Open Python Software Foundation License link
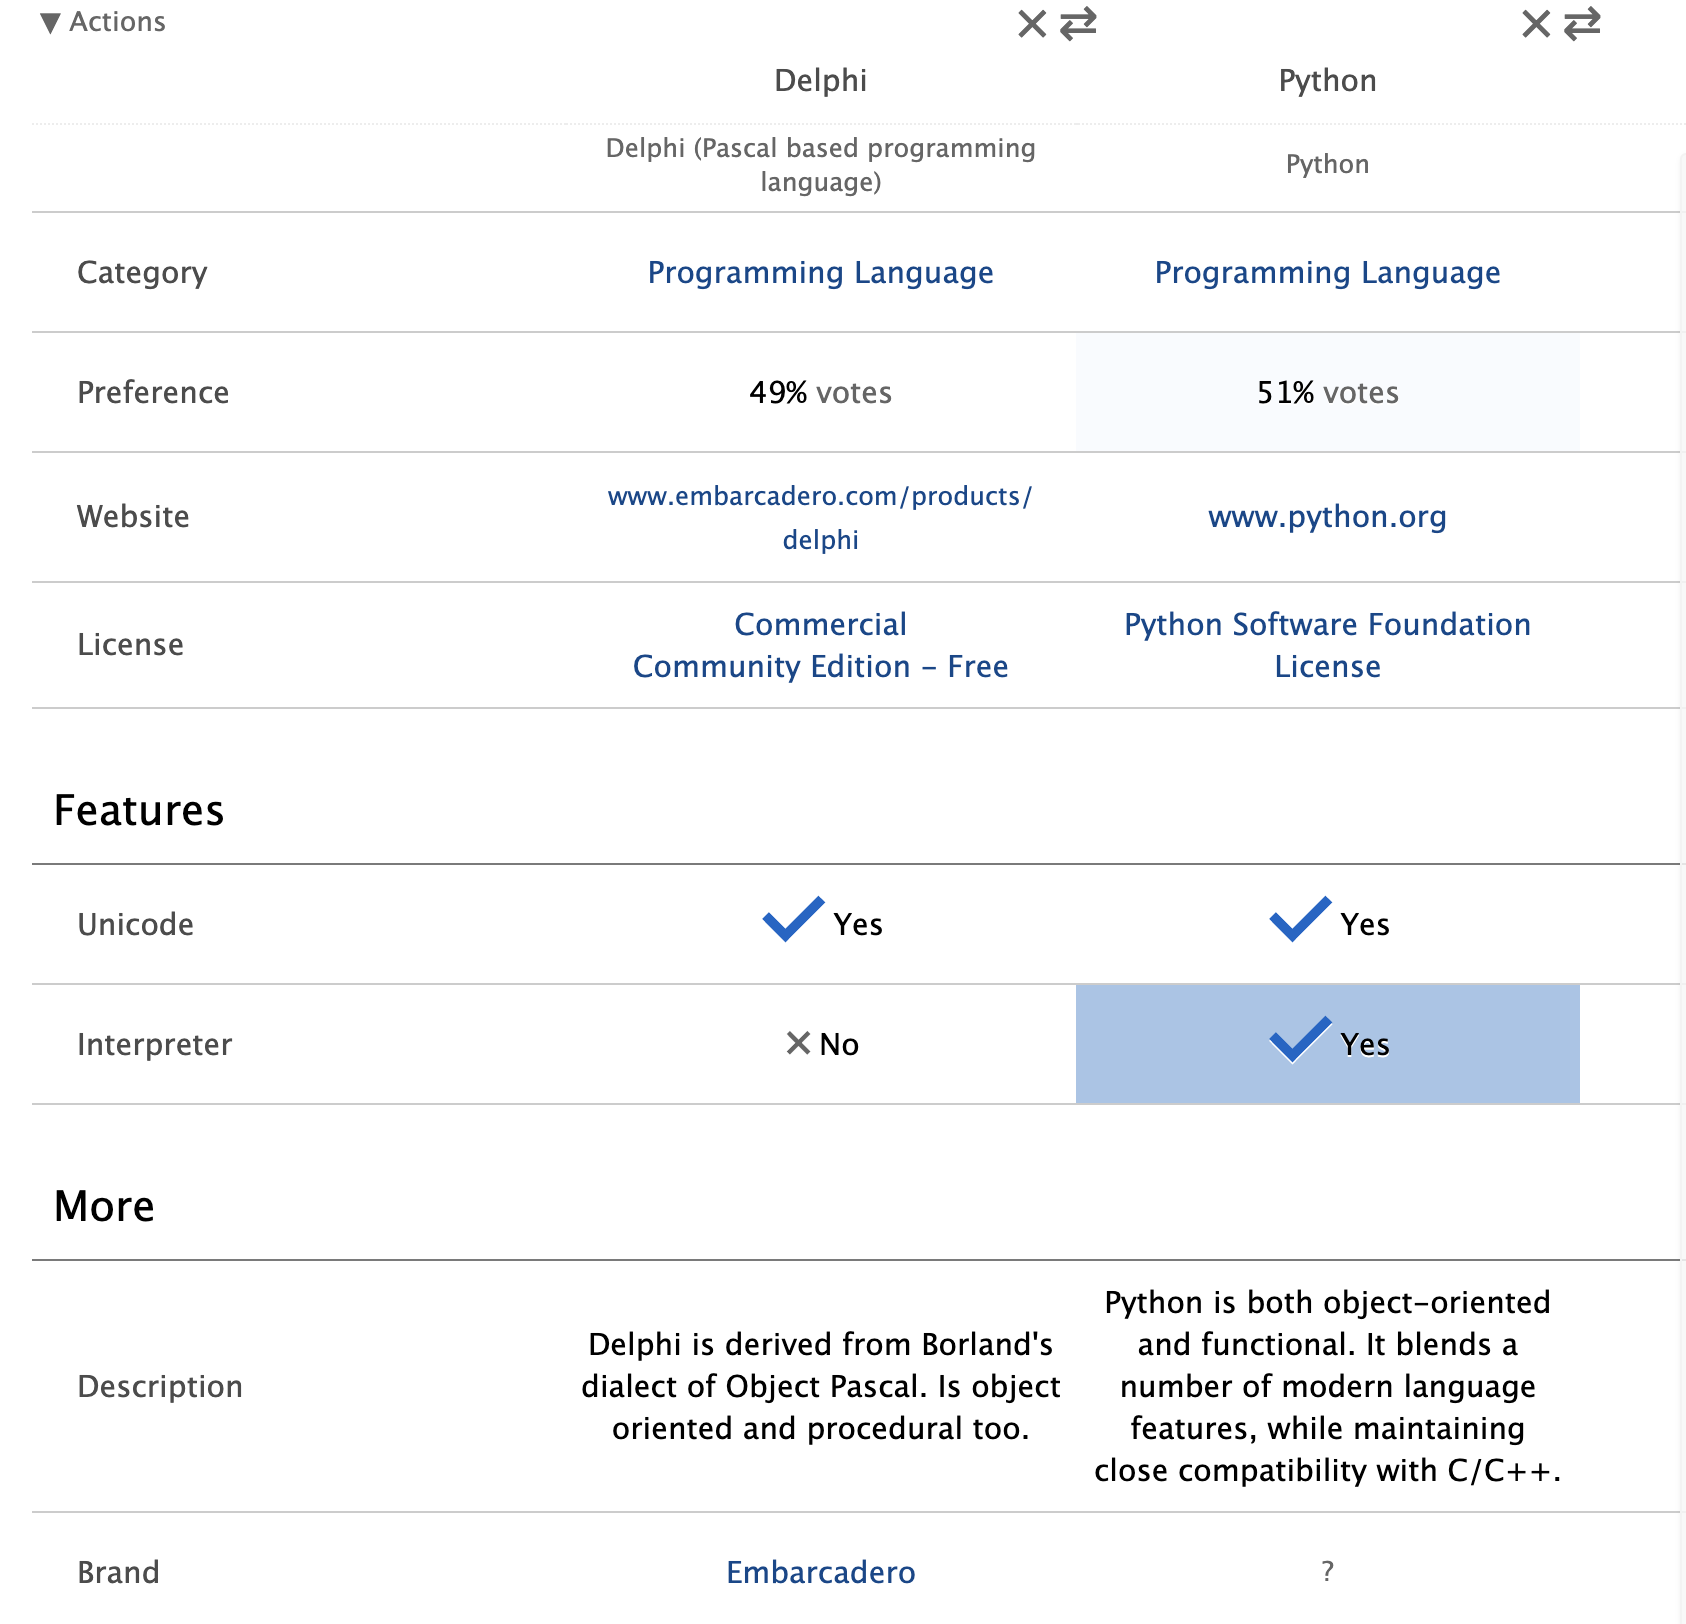Image resolution: width=1686 pixels, height=1624 pixels. tap(1327, 645)
